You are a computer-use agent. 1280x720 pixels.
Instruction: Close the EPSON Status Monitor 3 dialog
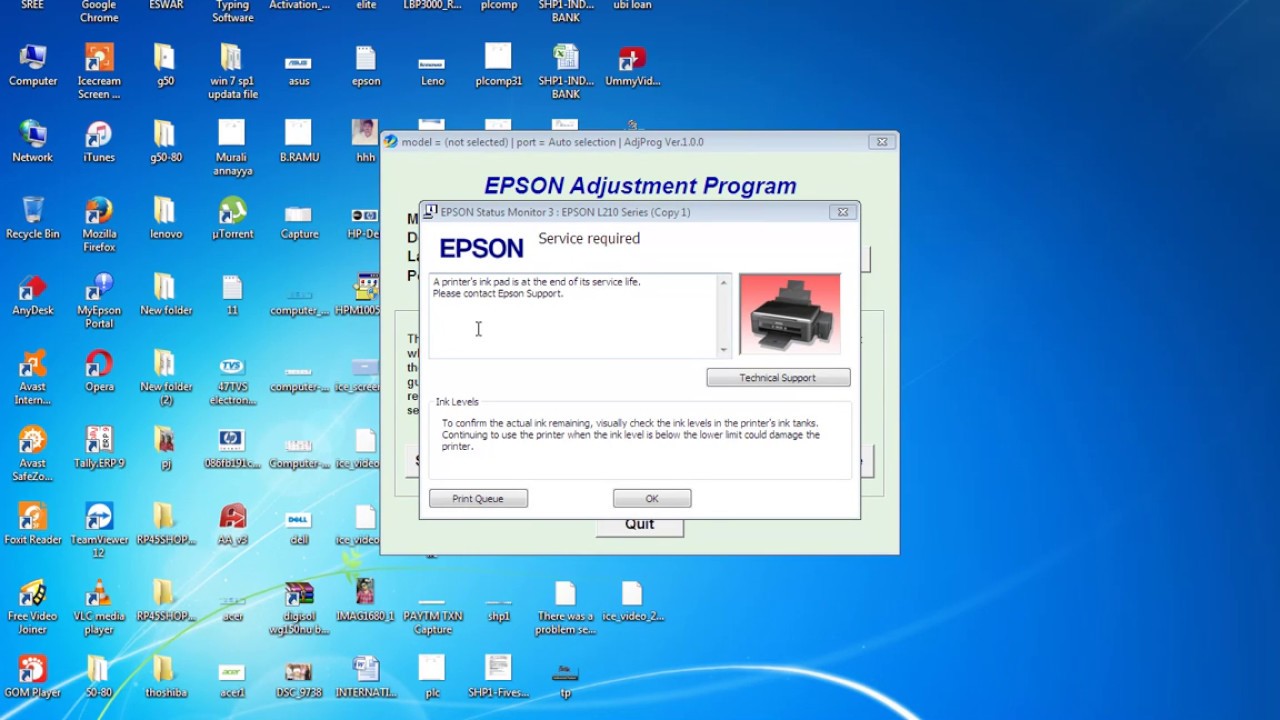pos(843,212)
